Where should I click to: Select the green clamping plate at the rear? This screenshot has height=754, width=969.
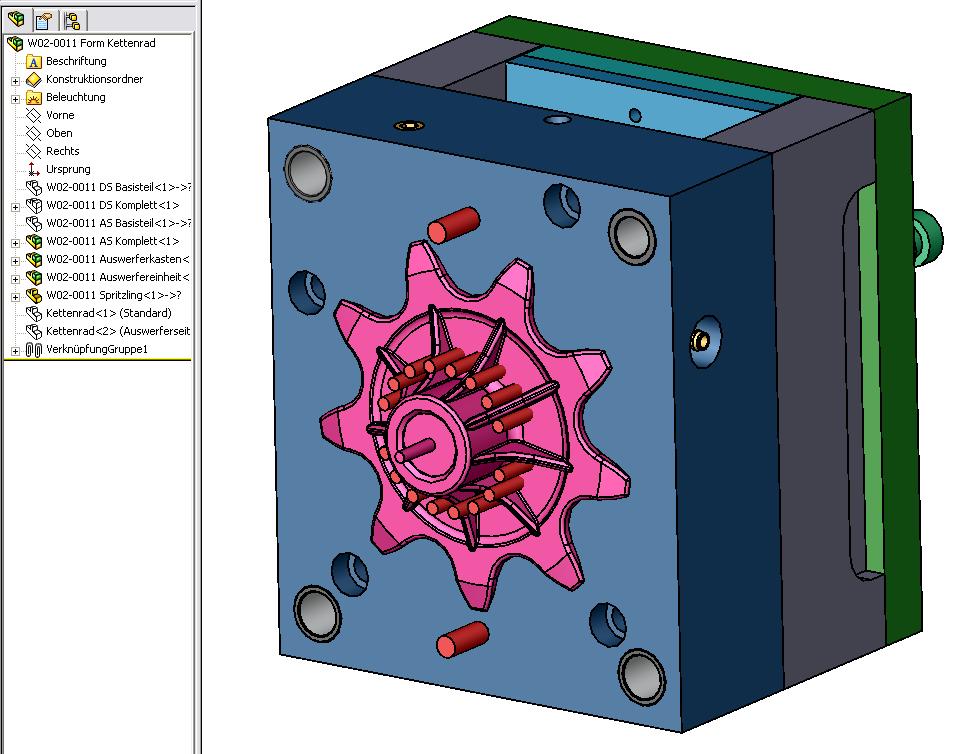pos(899,371)
